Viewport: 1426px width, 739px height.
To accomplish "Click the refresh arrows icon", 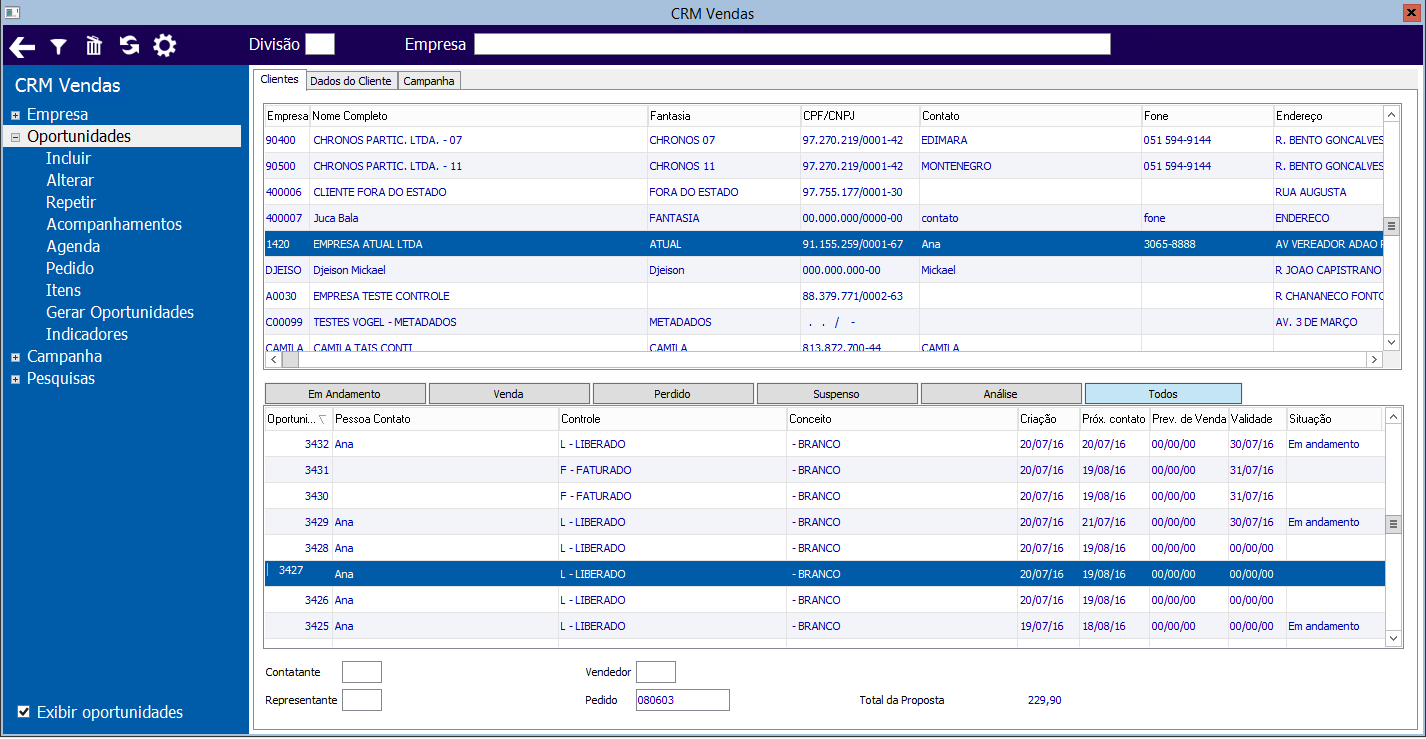I will (129, 45).
